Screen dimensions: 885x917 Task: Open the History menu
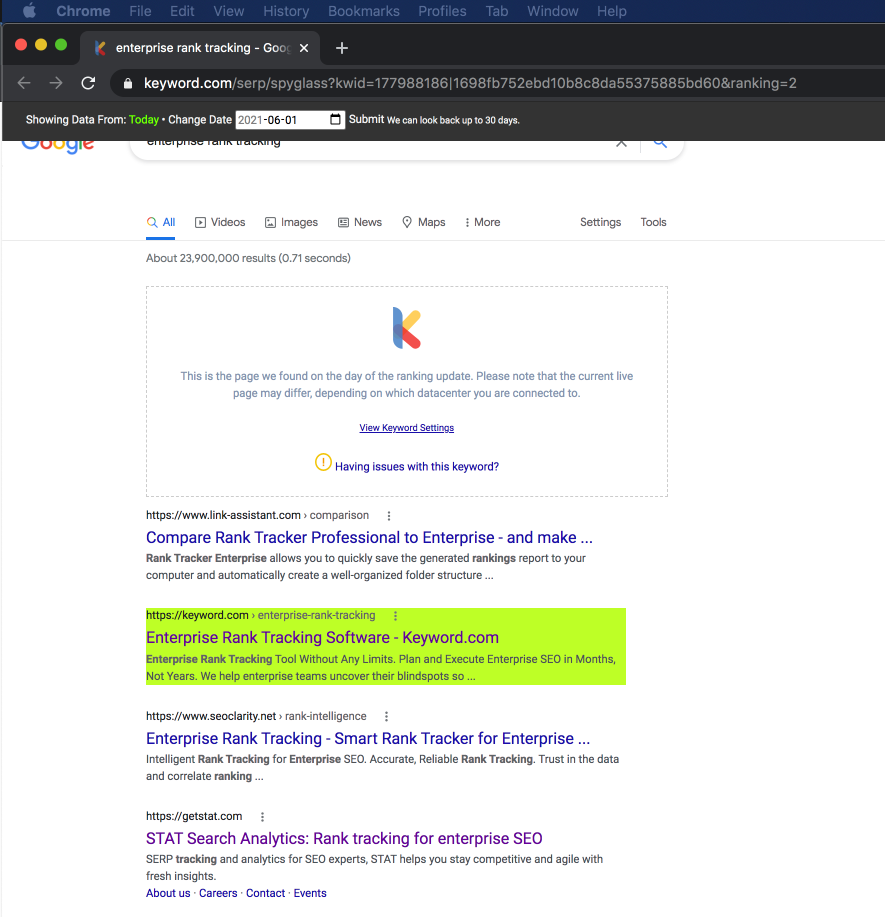[286, 11]
